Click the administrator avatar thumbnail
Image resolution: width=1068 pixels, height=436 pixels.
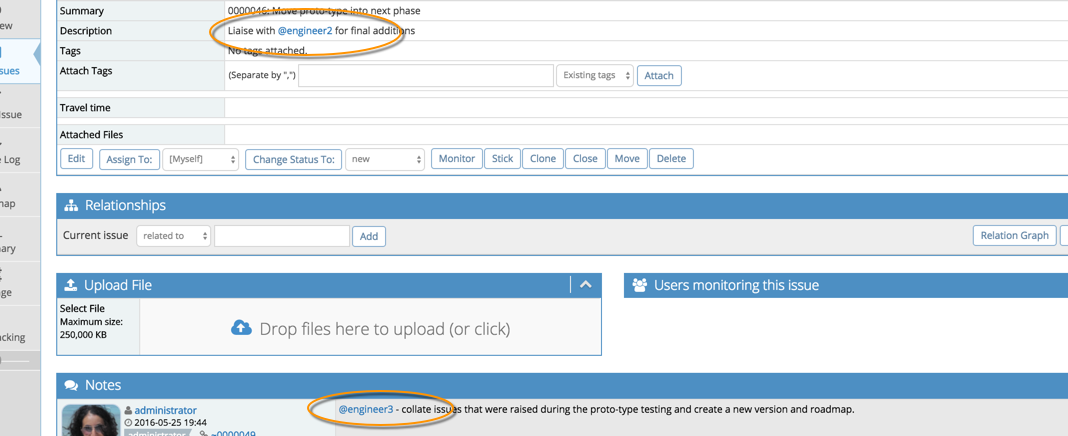pos(91,420)
